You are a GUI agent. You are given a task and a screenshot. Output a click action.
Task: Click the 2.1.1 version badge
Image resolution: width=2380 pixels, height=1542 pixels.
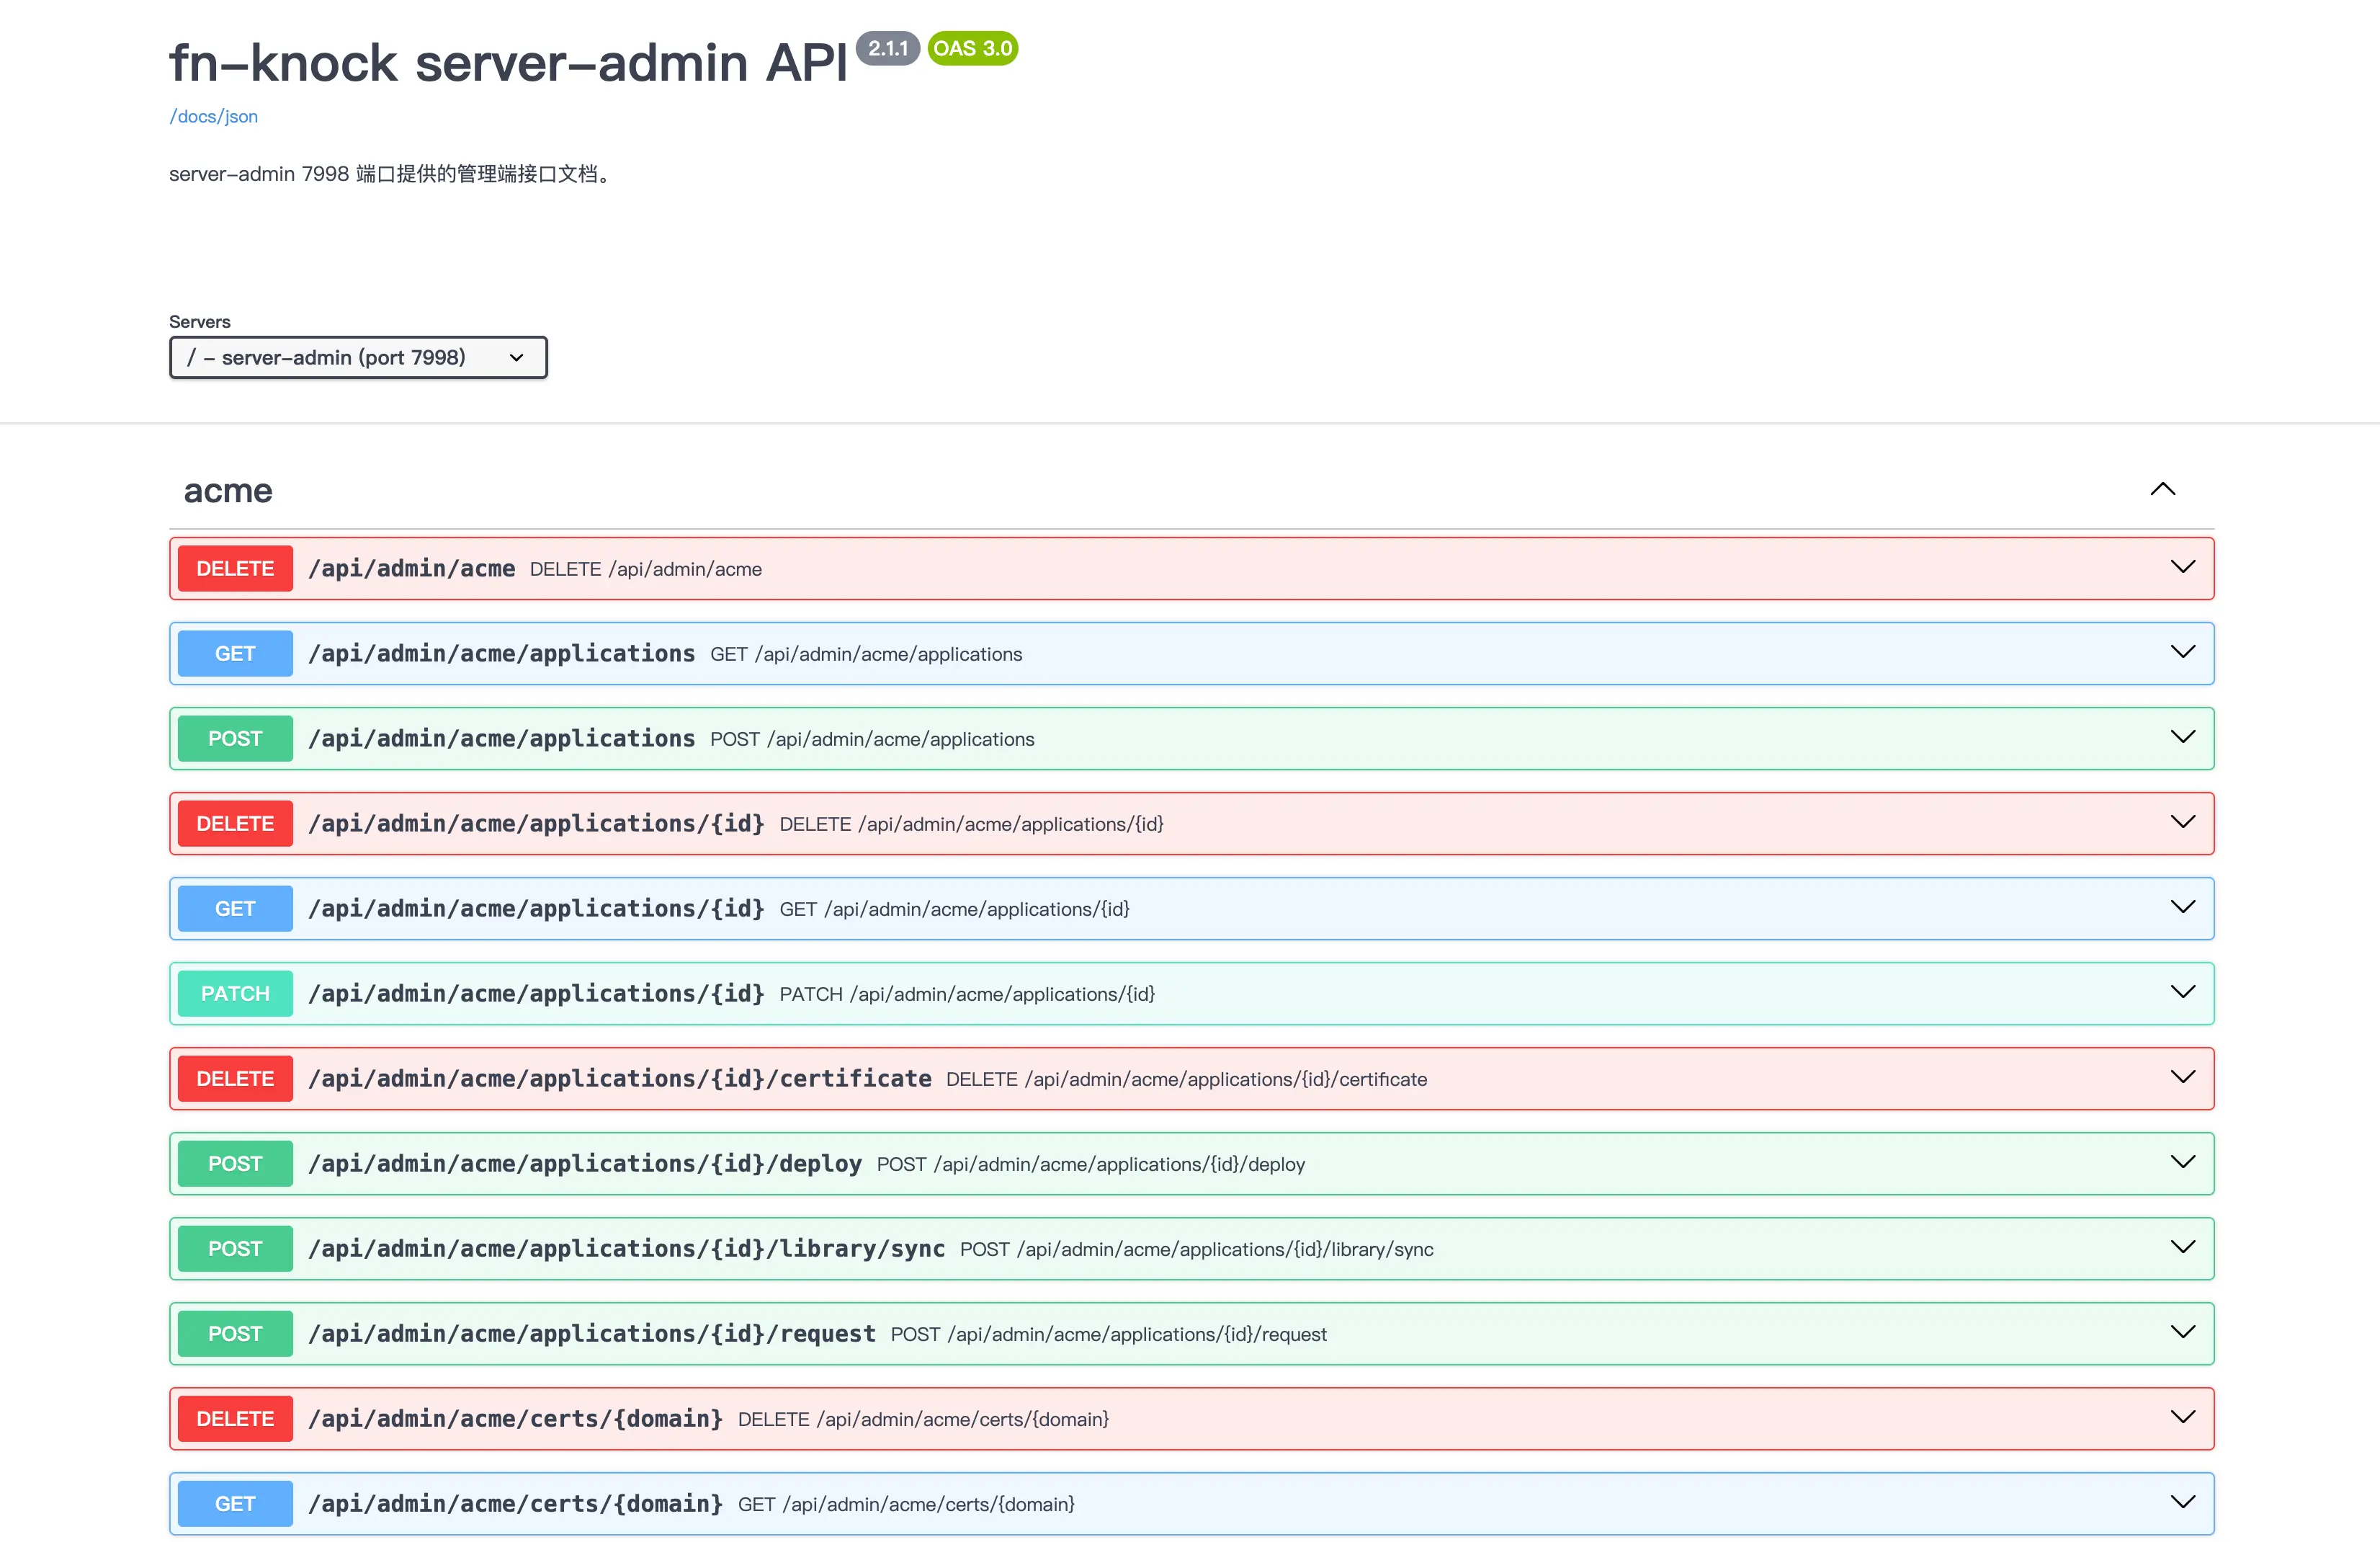pyautogui.click(x=888, y=48)
